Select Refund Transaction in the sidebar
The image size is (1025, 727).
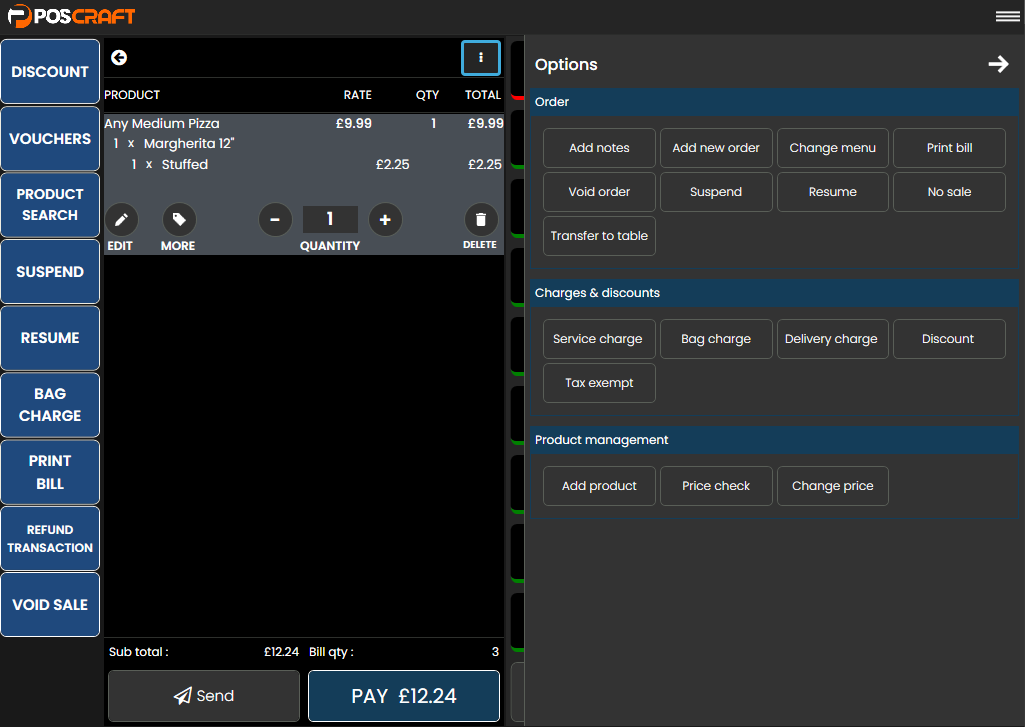pos(50,539)
